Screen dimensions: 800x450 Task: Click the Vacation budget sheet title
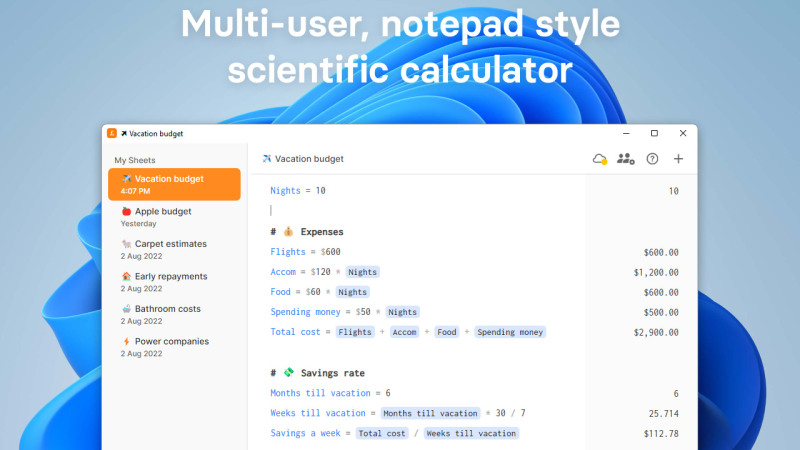point(309,159)
